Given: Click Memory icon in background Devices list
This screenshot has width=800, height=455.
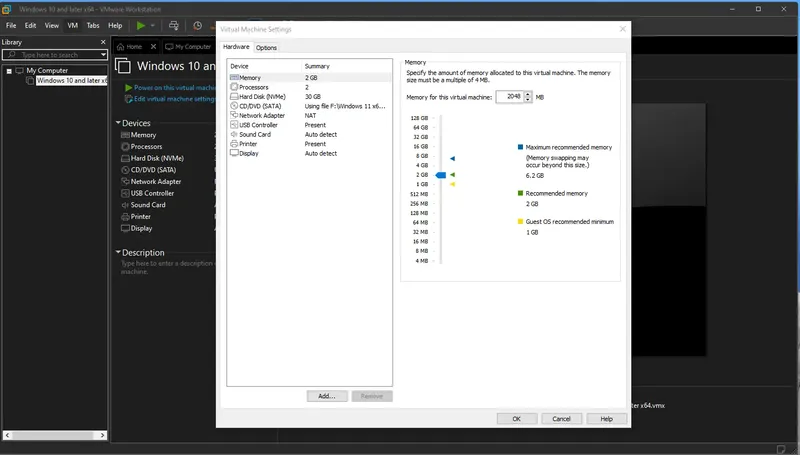Looking at the screenshot, I should click(125, 135).
